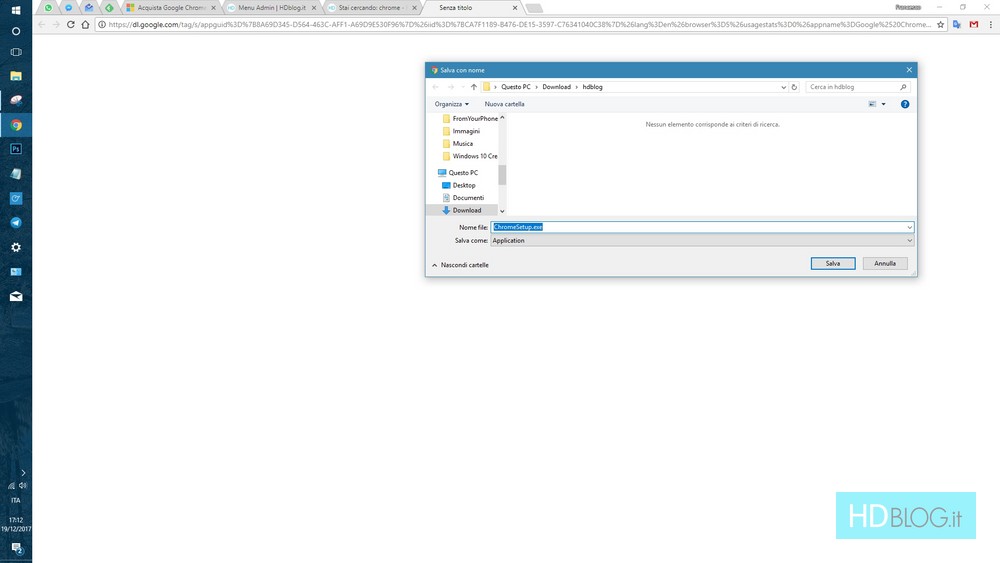
Task: Switch to Stai cercando: chrome tab
Action: [x=372, y=8]
